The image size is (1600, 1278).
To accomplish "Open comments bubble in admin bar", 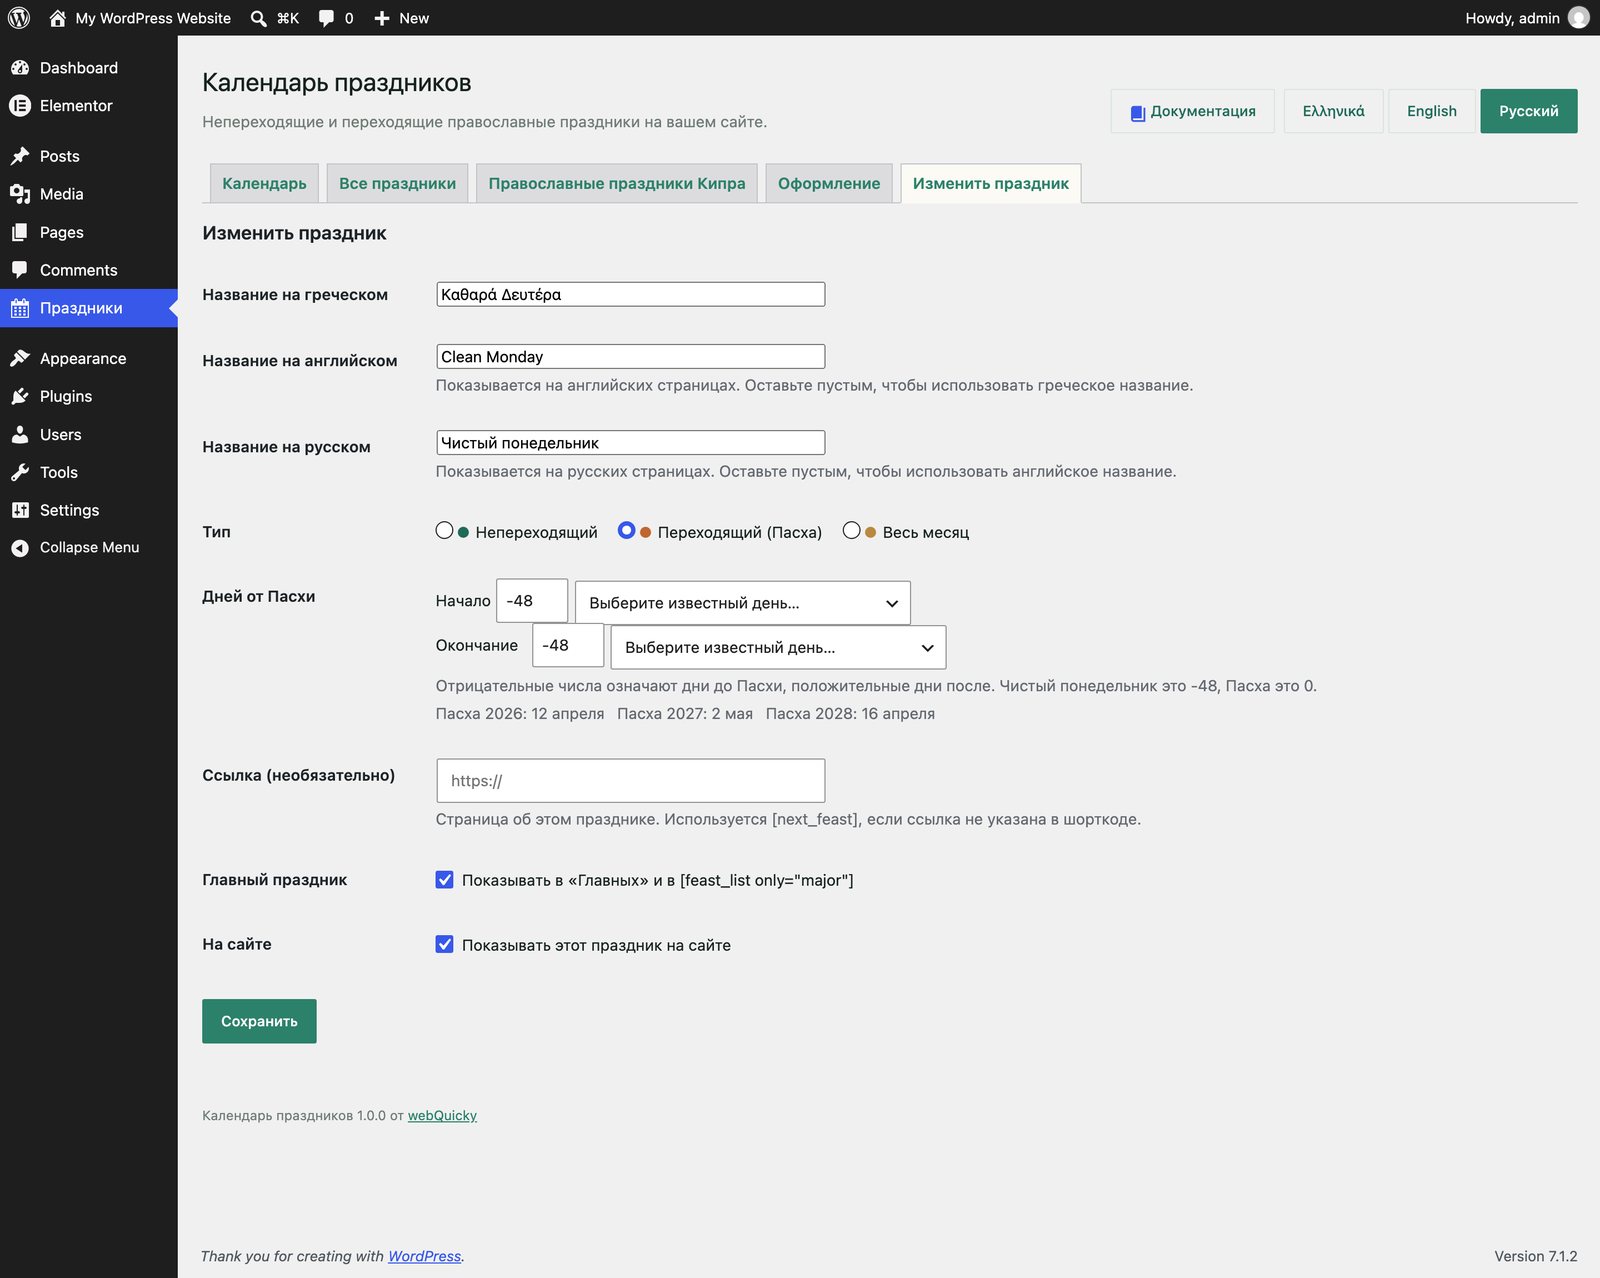I will 326,18.
